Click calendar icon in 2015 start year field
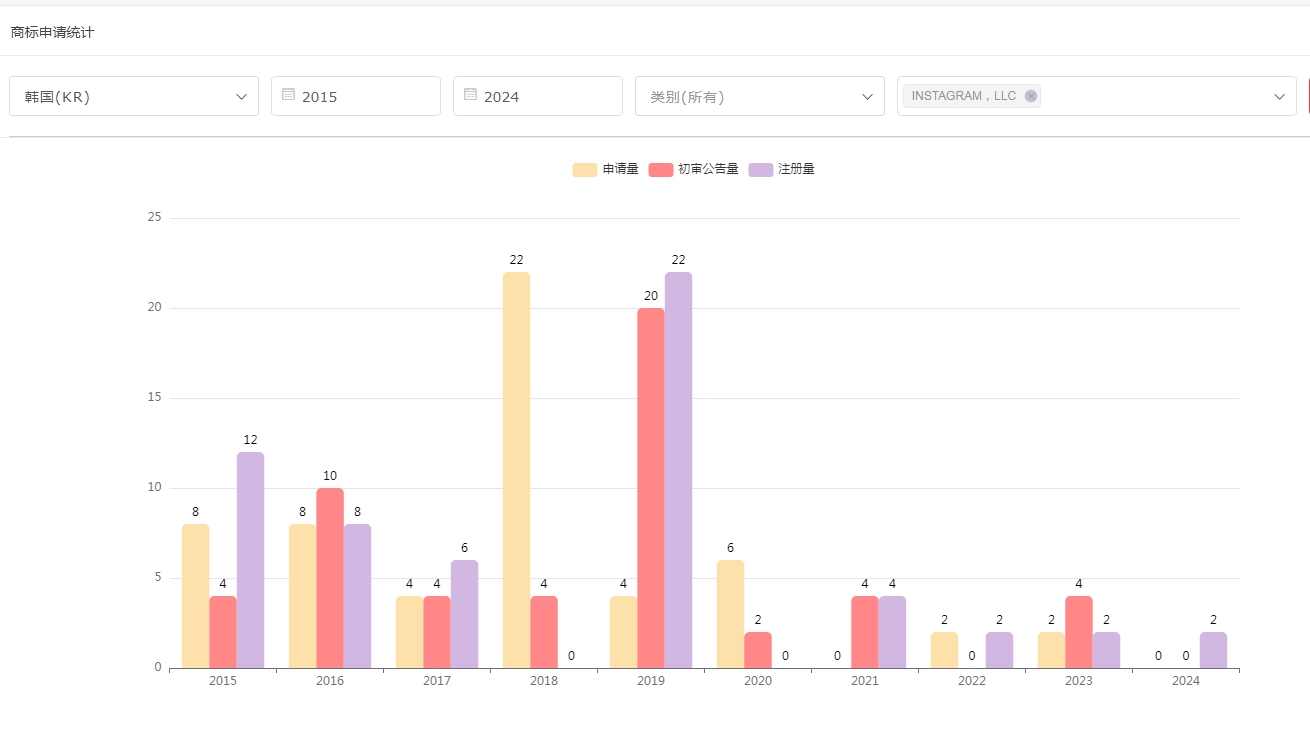The width and height of the screenshot is (1310, 734). click(288, 95)
